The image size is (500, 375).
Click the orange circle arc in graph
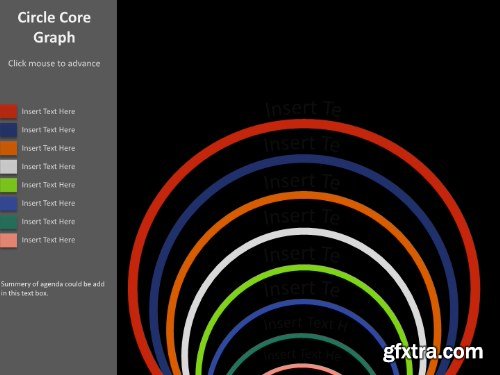[303, 196]
